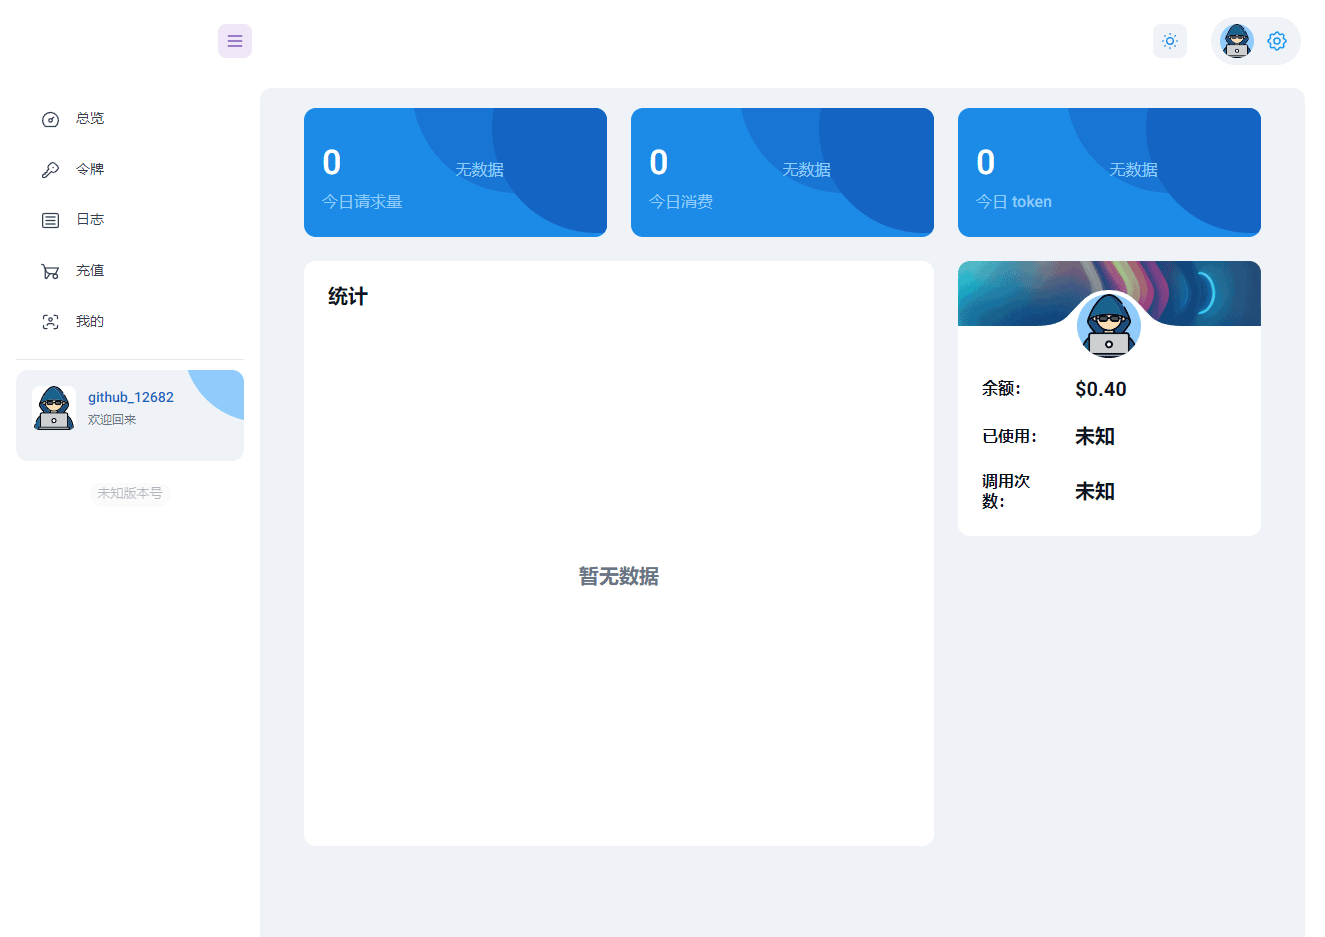The image size is (1325, 937).
Task: Click the avatar on the balance info card
Action: click(1108, 326)
